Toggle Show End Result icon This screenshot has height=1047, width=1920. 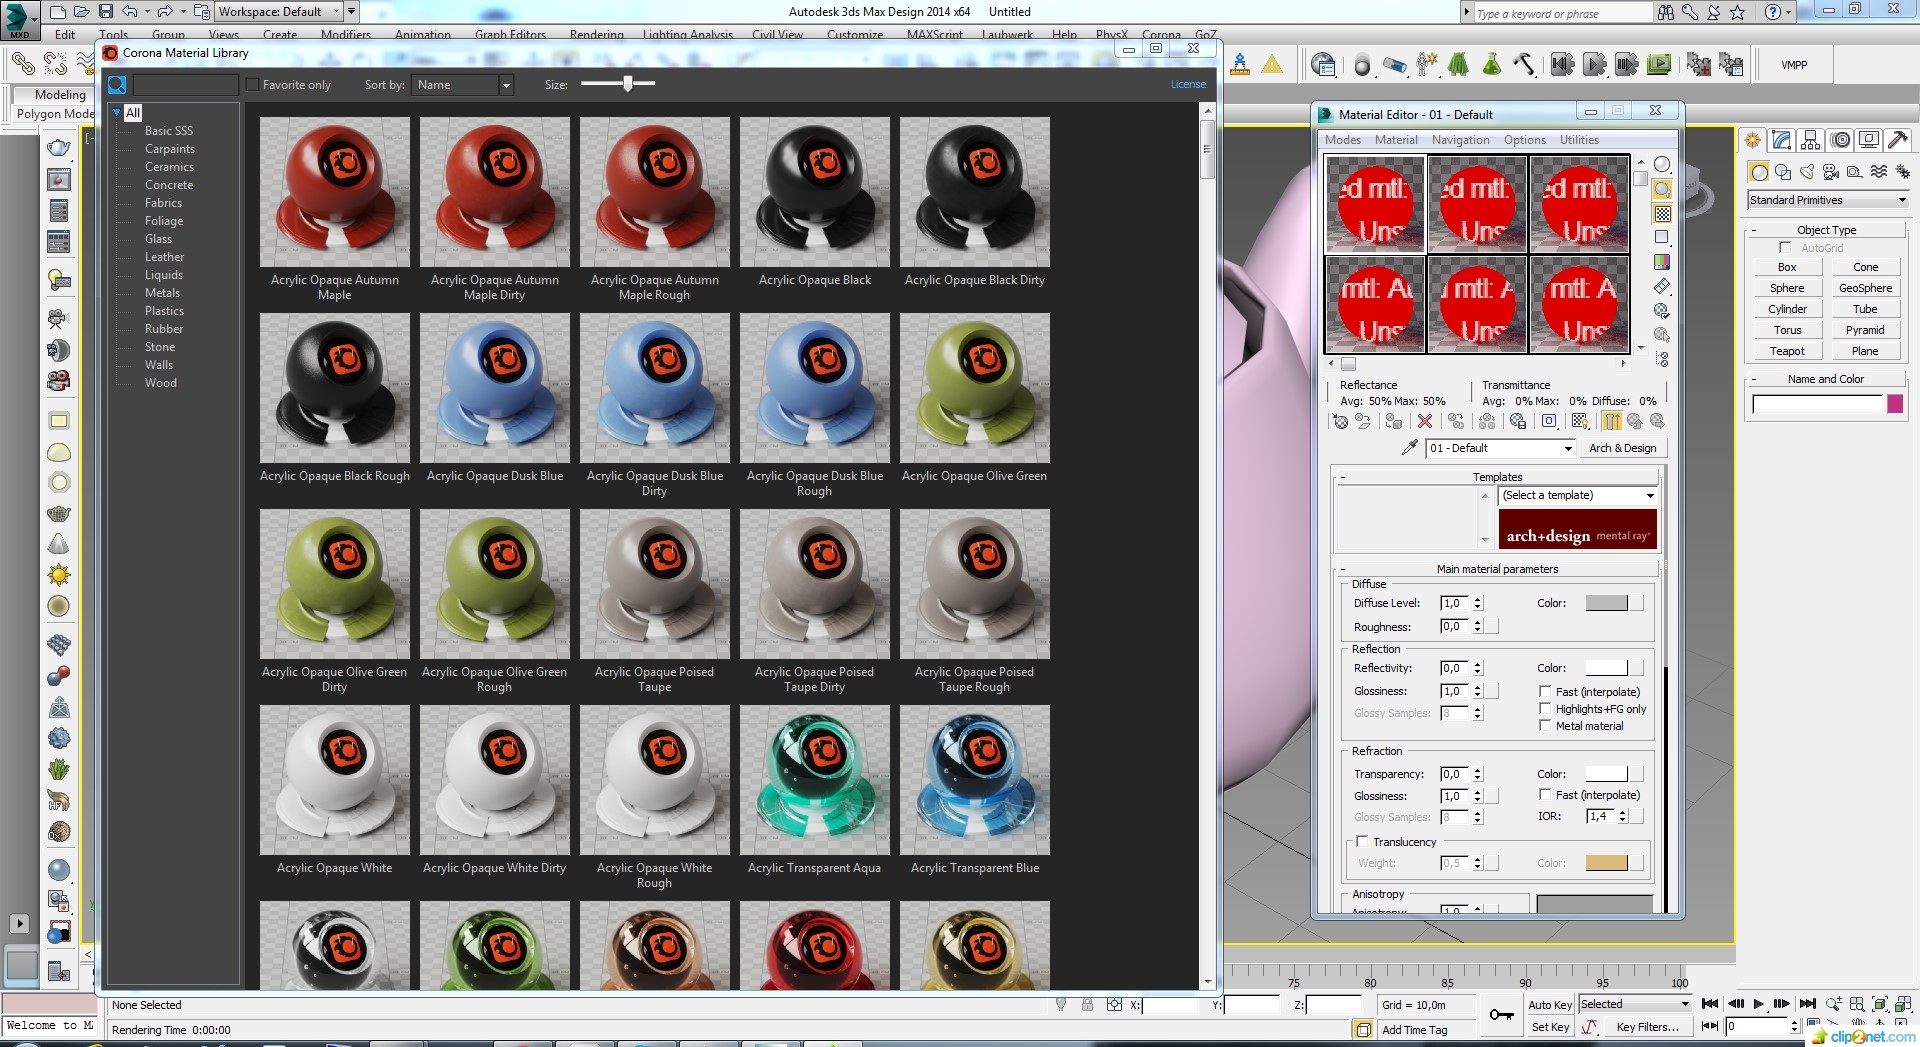coord(1612,422)
